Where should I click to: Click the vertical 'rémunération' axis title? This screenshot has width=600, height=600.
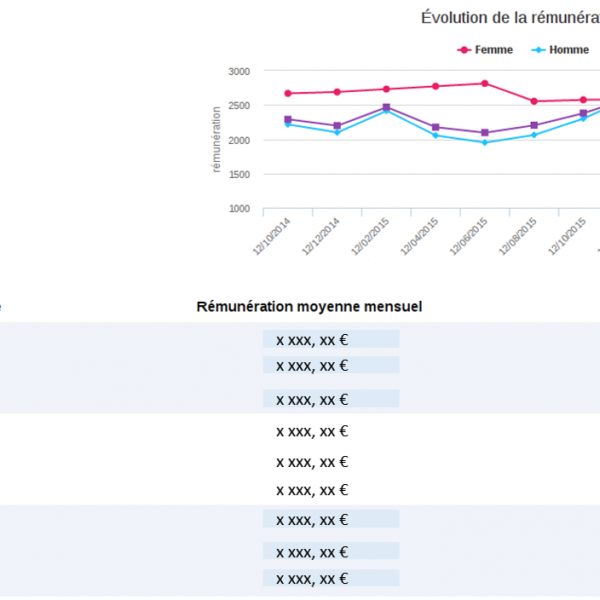(x=216, y=140)
